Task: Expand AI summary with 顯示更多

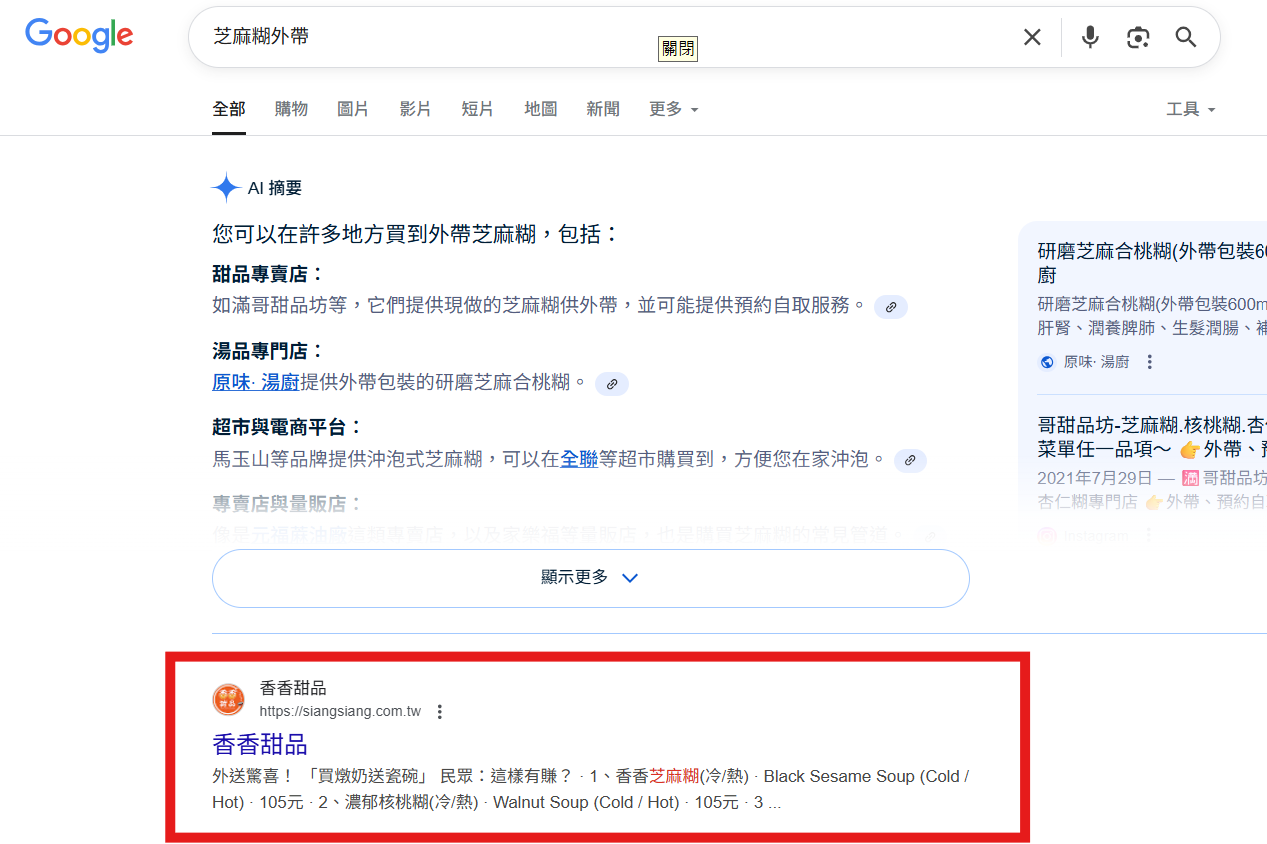Action: pos(590,578)
